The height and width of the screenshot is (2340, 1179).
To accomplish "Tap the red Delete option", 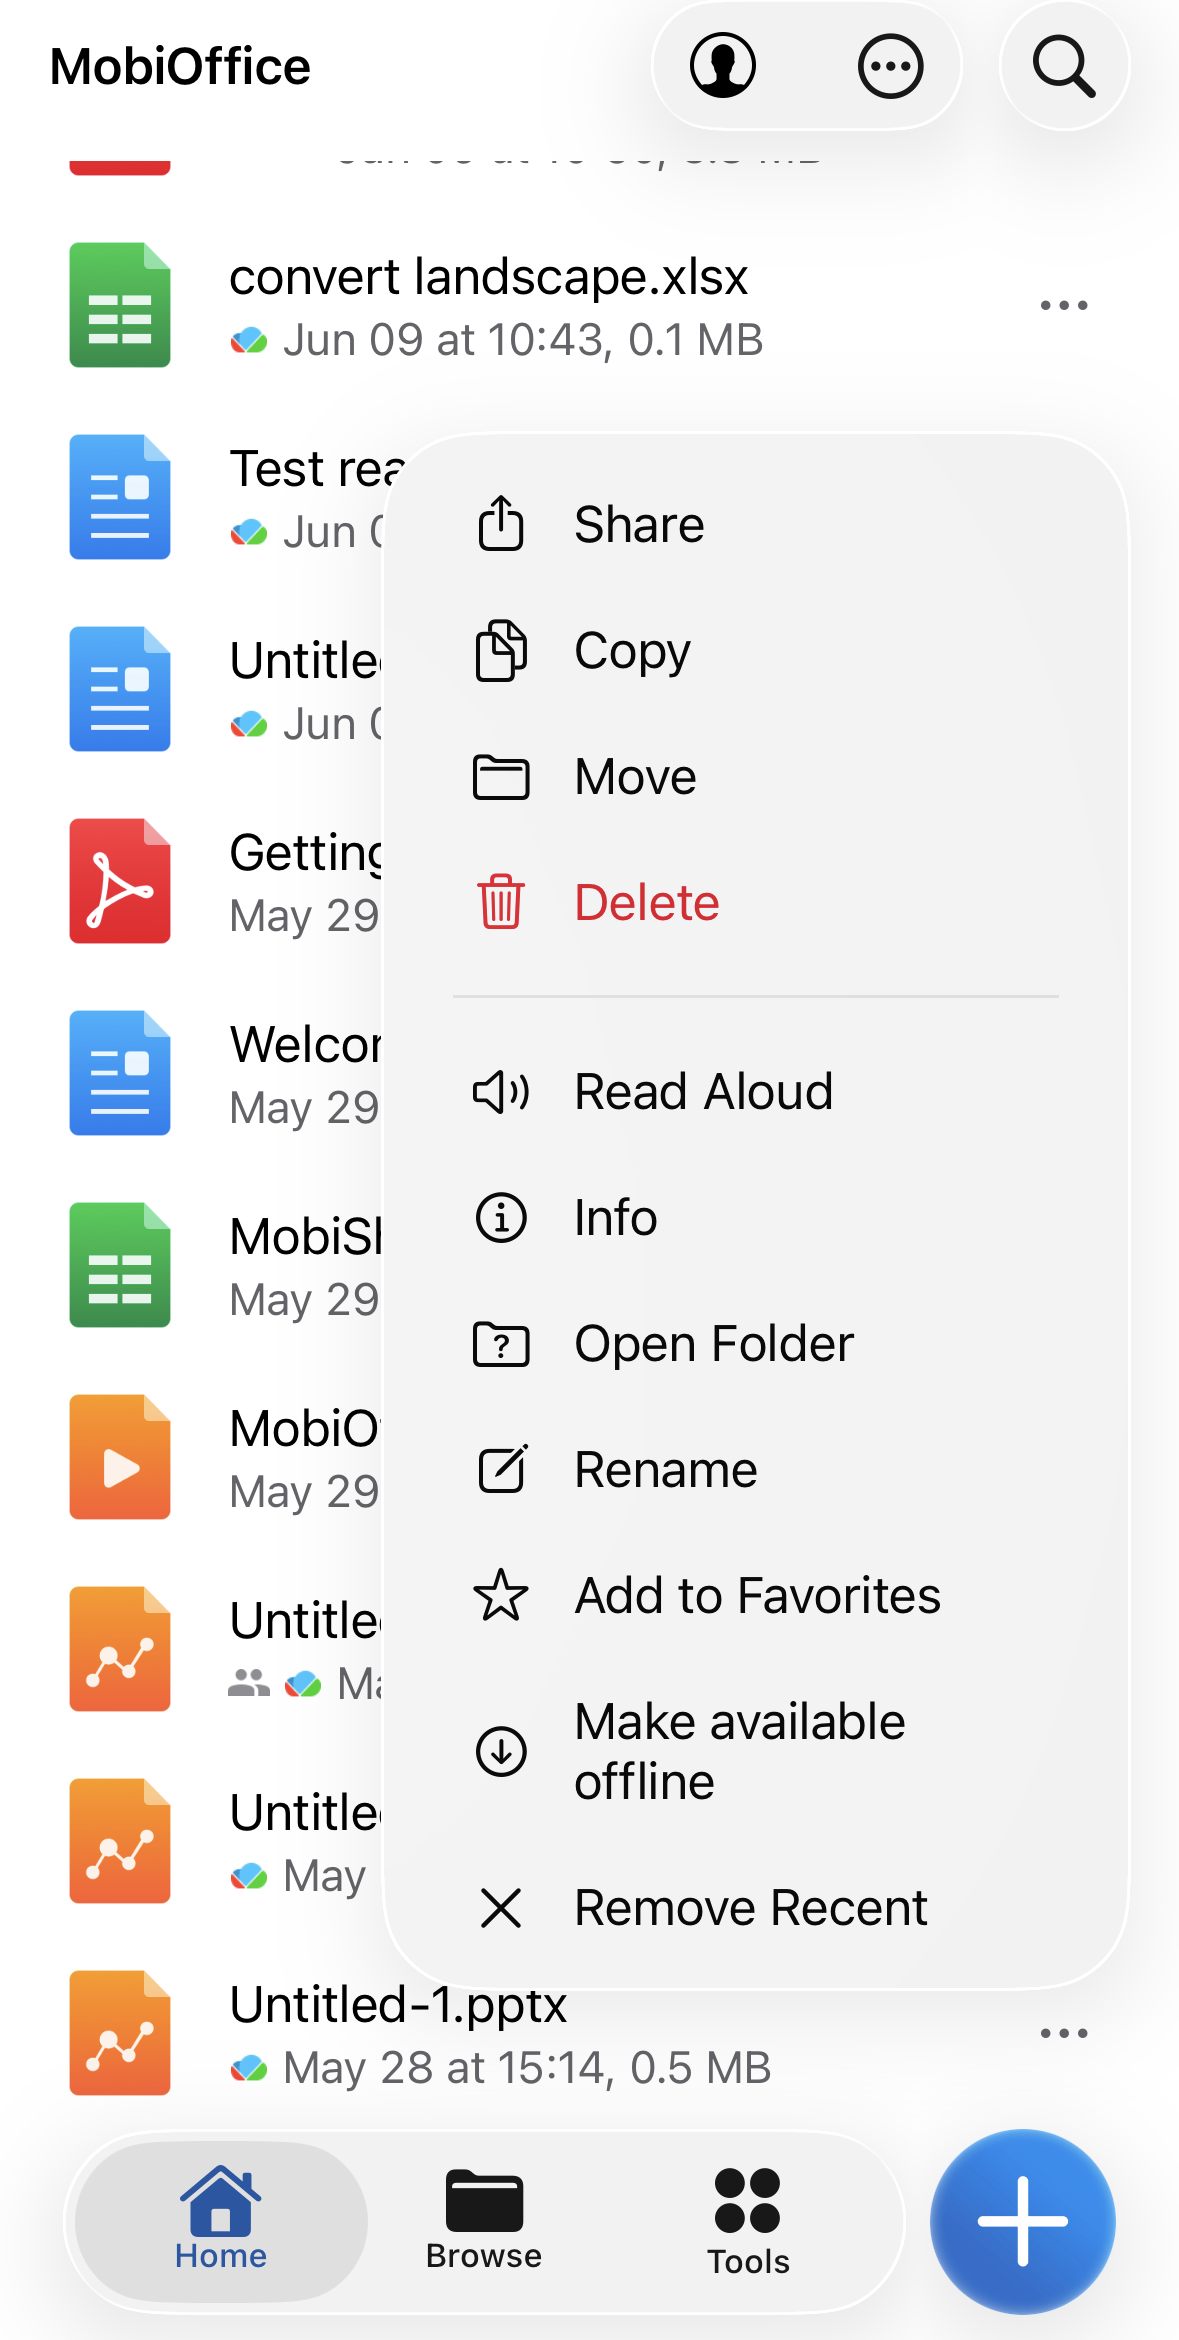I will click(x=756, y=902).
